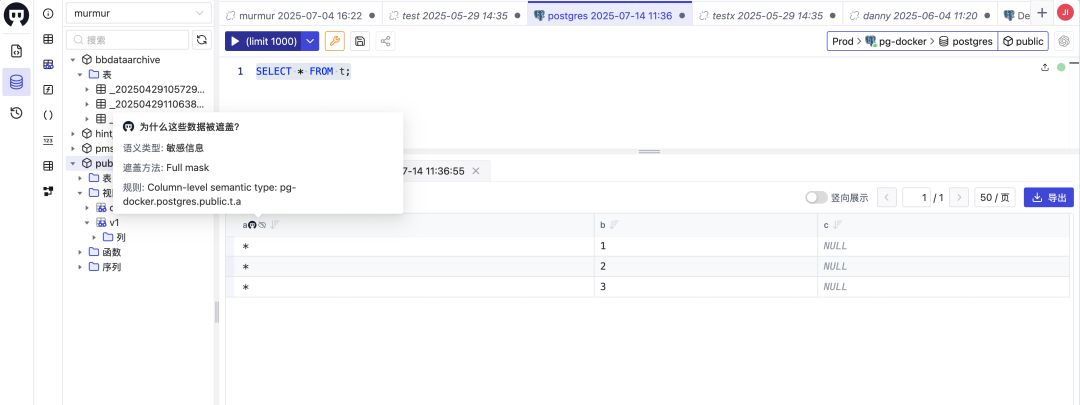The image size is (1080, 405).
Task: Run the query with limit 1000
Action: tap(264, 41)
